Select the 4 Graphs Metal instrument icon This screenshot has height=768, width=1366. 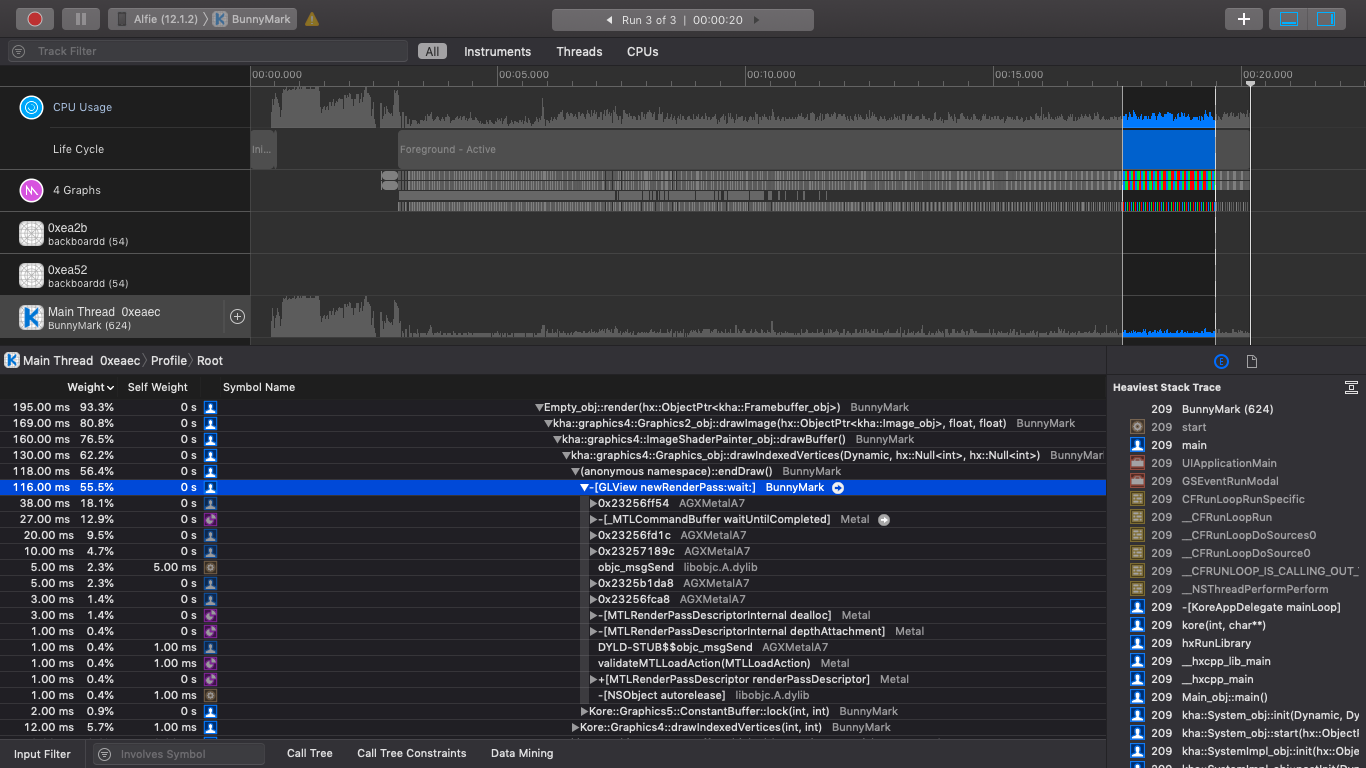click(32, 190)
